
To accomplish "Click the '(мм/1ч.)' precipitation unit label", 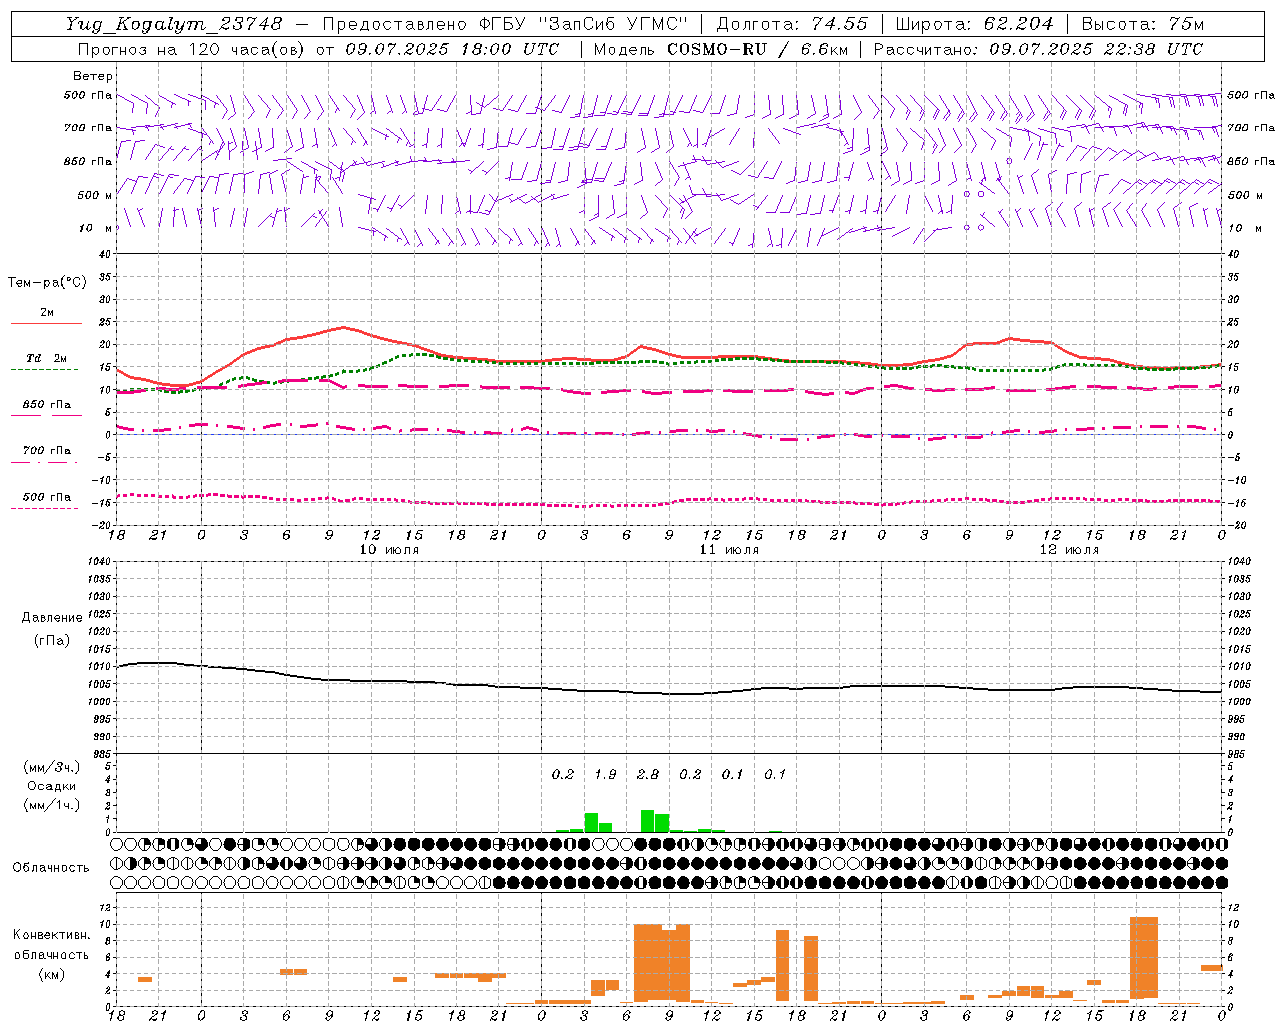I will coord(52,805).
